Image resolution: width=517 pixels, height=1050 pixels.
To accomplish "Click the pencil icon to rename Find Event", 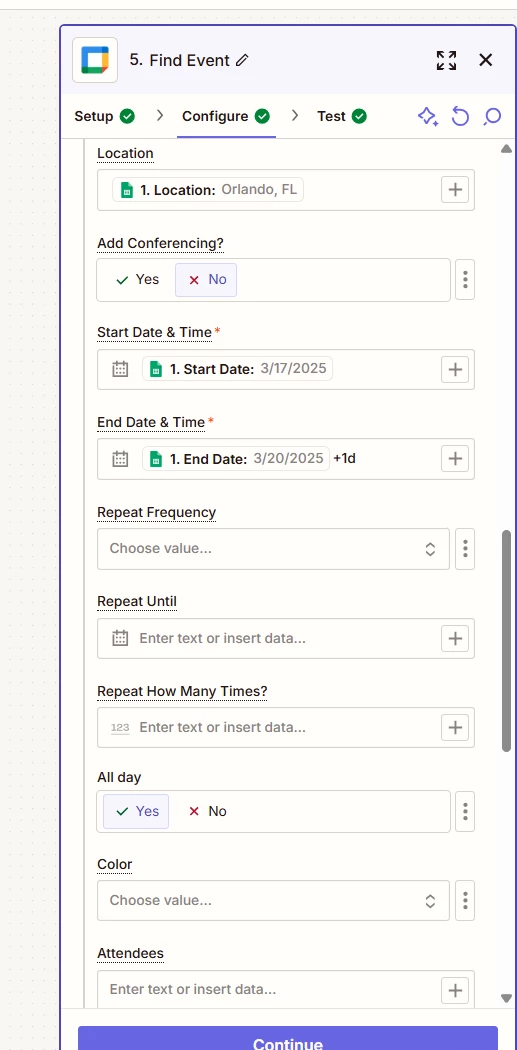I will click(242, 60).
